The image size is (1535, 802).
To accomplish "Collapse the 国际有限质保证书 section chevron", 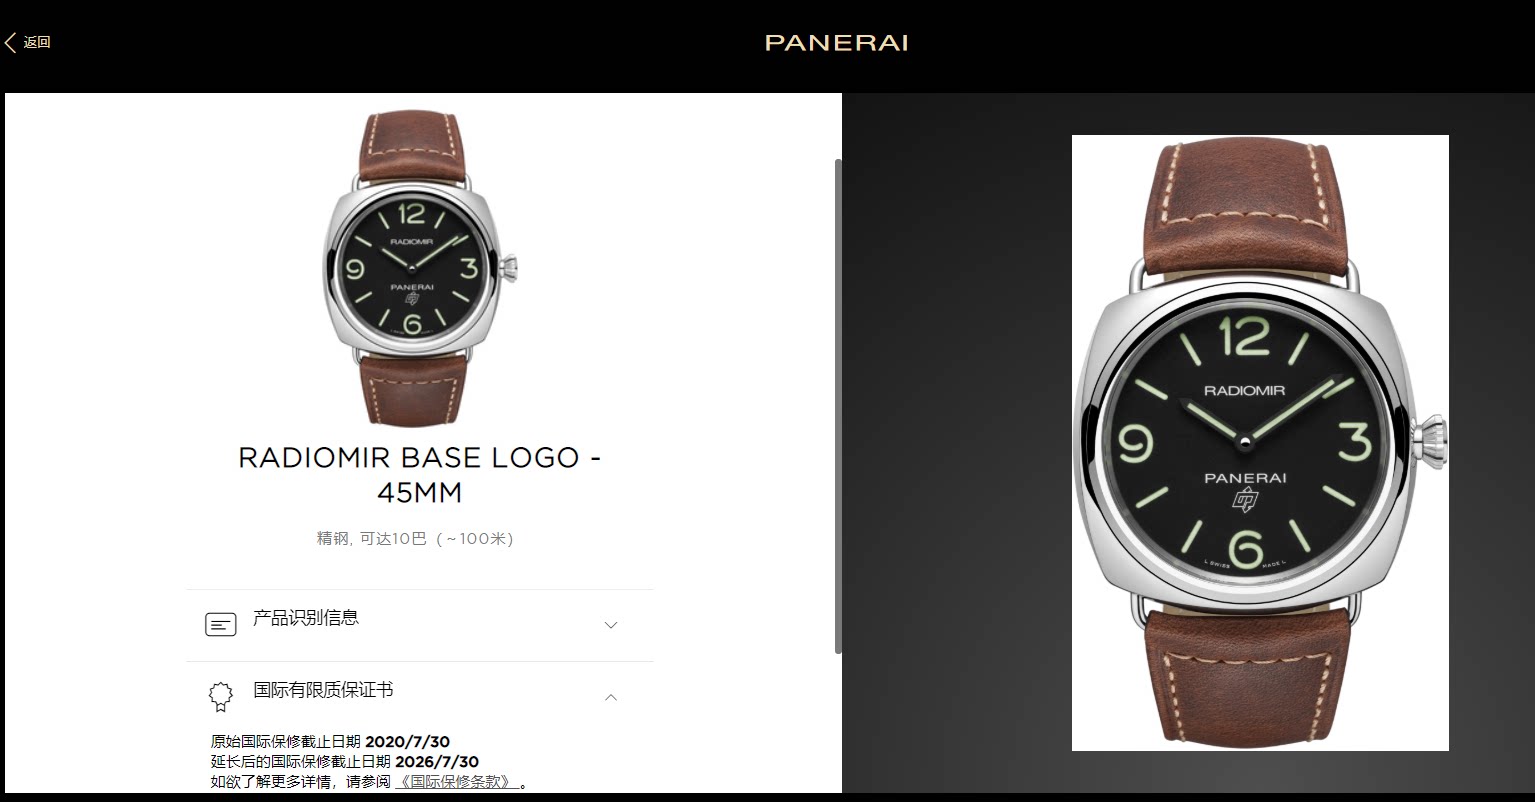I will 611,697.
